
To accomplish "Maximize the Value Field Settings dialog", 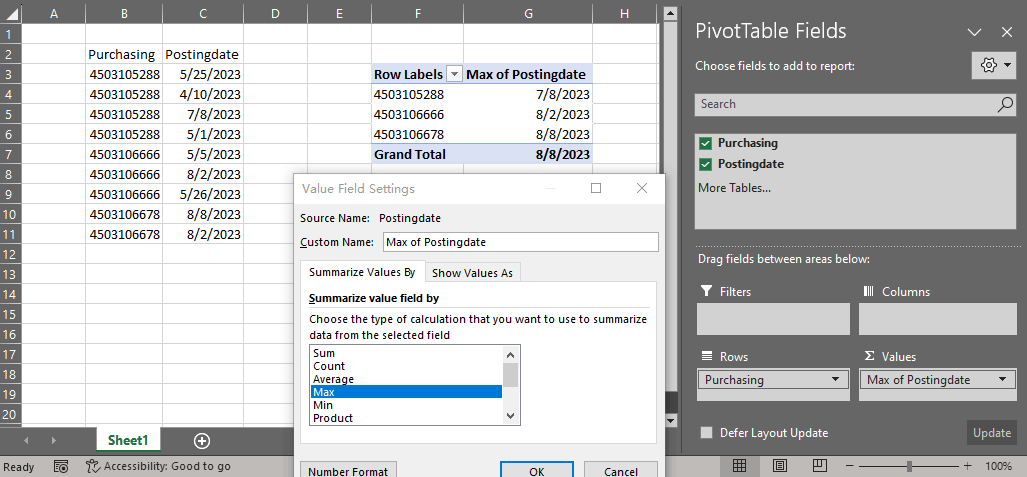I will pyautogui.click(x=596, y=189).
